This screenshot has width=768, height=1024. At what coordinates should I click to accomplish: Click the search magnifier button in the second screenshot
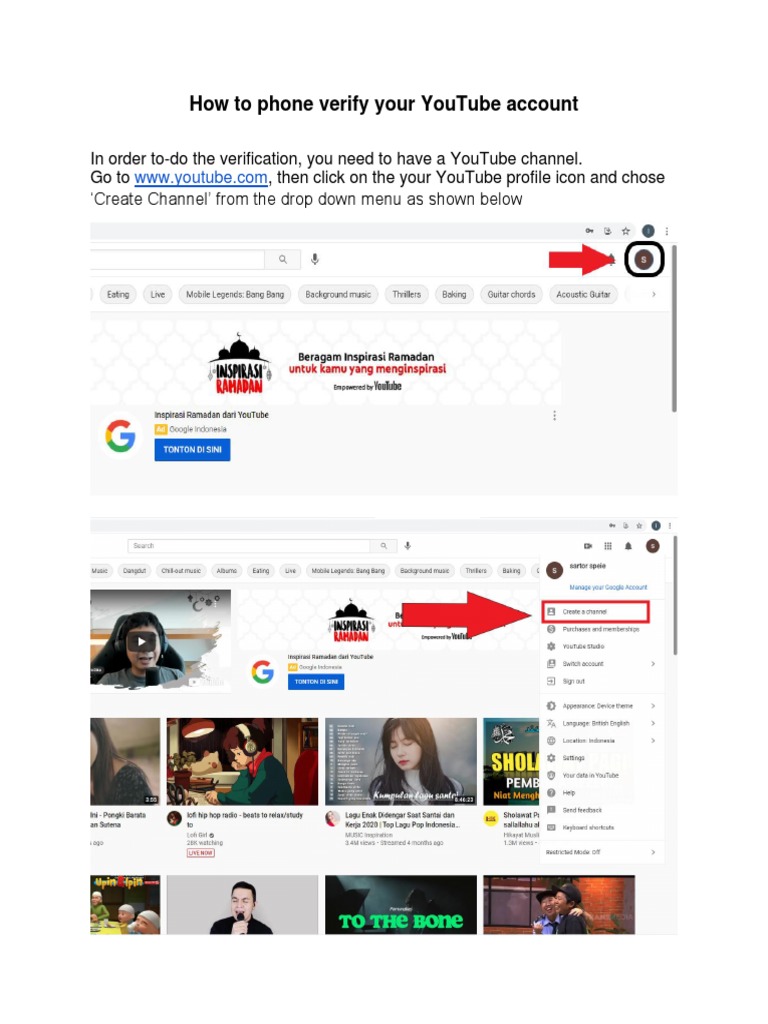point(384,546)
